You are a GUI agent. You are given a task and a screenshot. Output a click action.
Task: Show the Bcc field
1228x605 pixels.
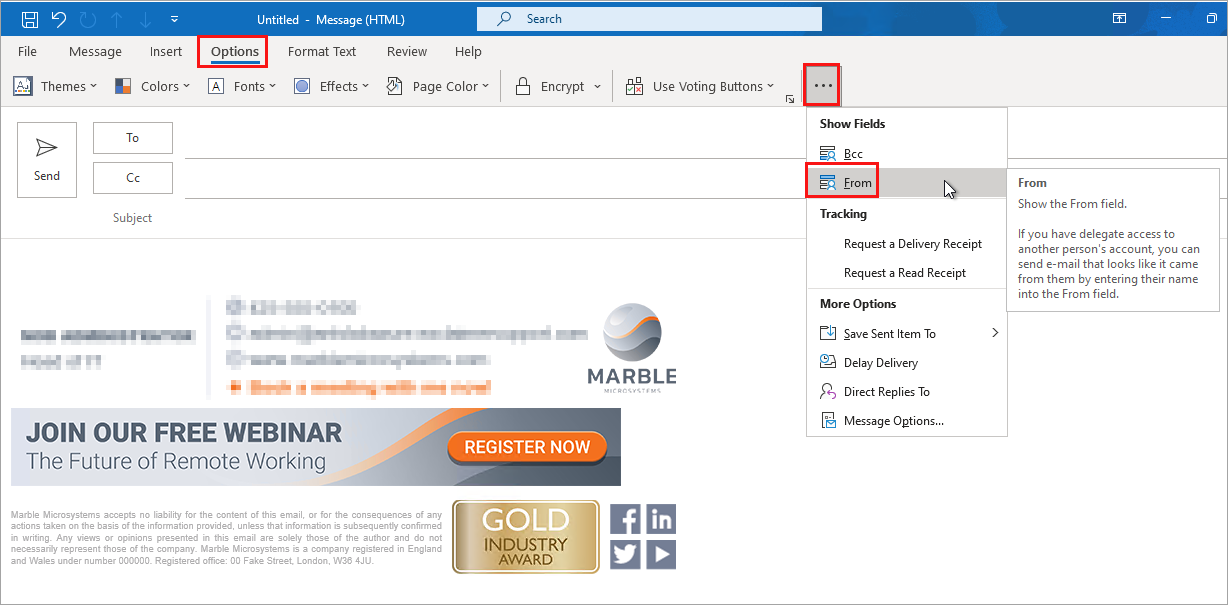coord(852,154)
